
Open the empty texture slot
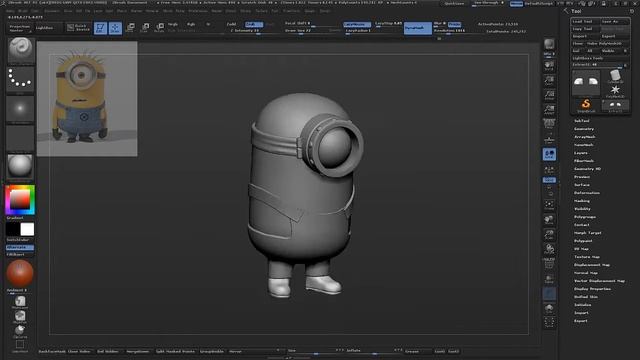pos(20,138)
